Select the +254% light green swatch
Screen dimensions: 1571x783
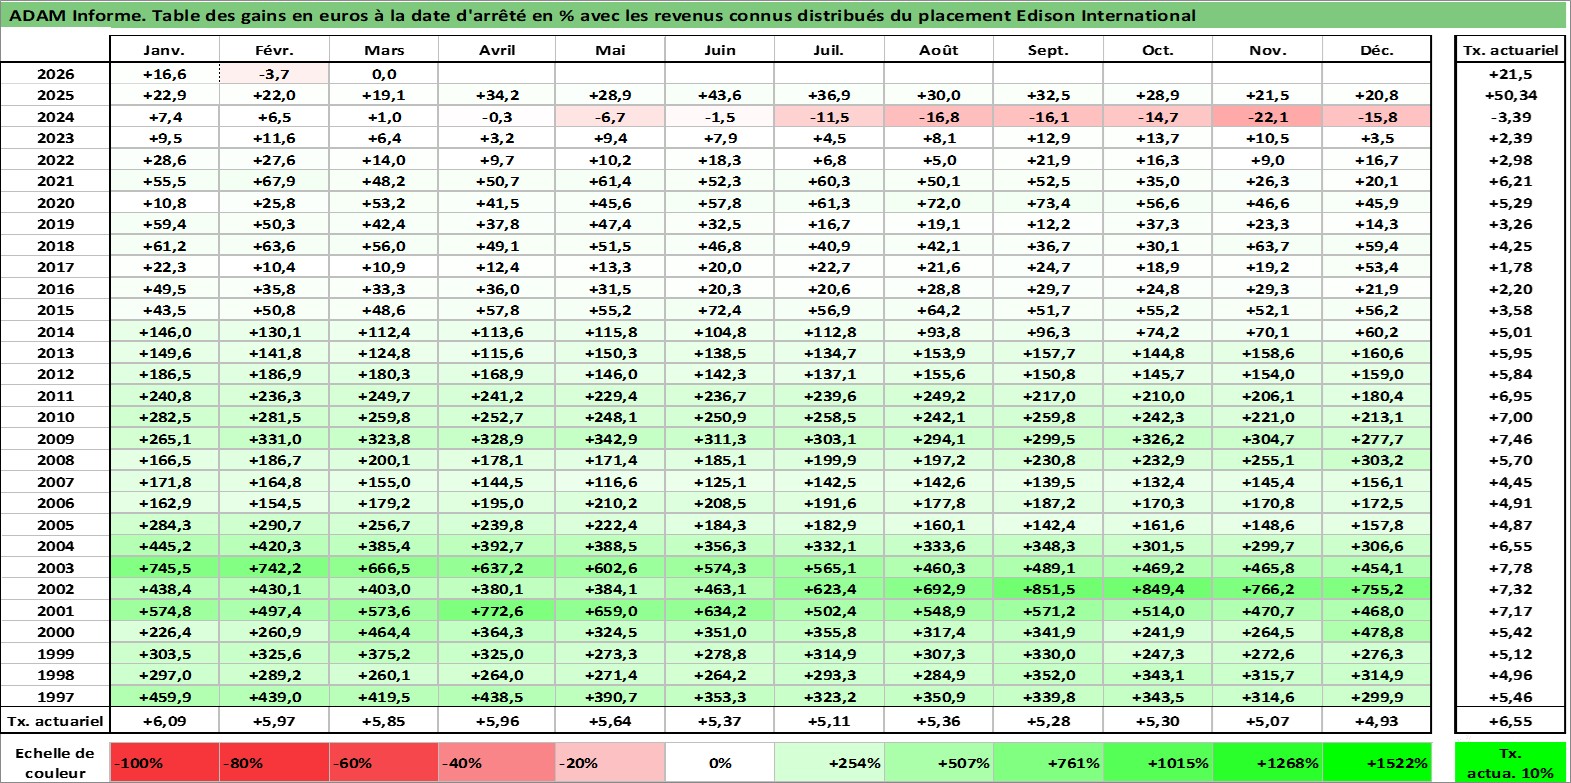click(829, 763)
